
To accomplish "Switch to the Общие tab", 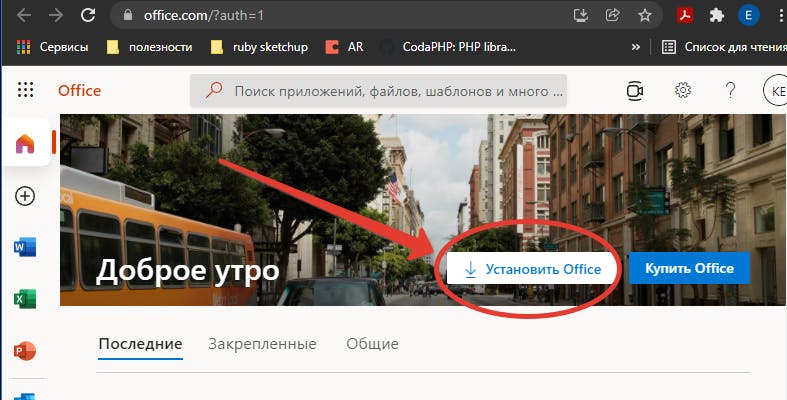I will [372, 344].
